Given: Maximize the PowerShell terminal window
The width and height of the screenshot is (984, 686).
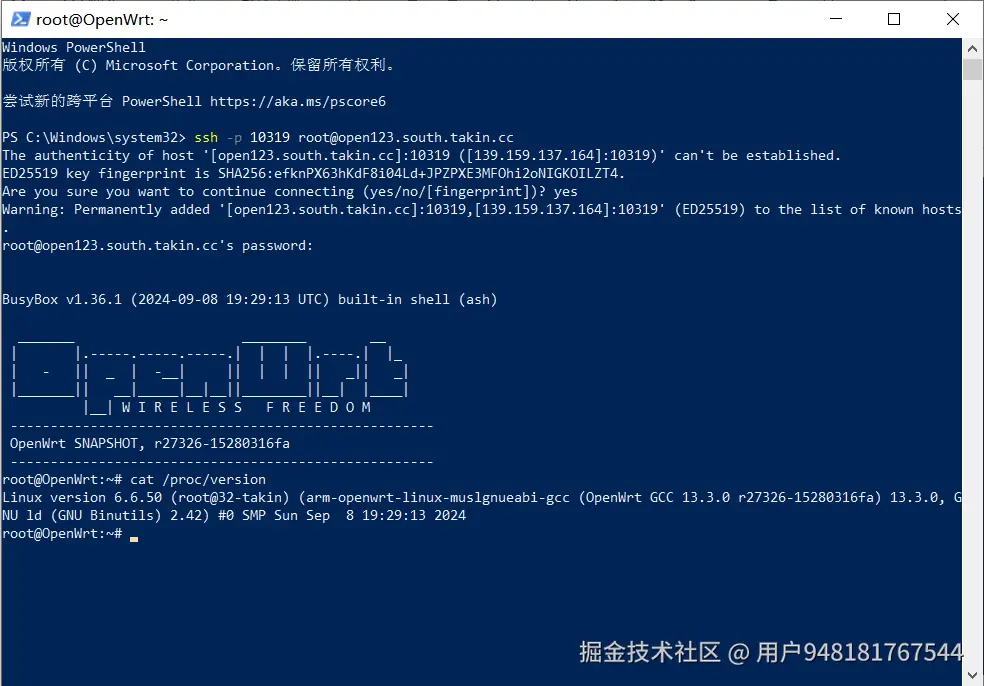Looking at the screenshot, I should pyautogui.click(x=894, y=19).
